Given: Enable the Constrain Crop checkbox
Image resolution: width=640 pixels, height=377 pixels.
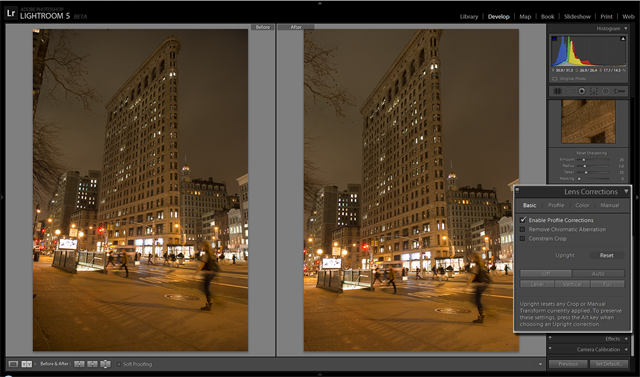Looking at the screenshot, I should (x=522, y=238).
